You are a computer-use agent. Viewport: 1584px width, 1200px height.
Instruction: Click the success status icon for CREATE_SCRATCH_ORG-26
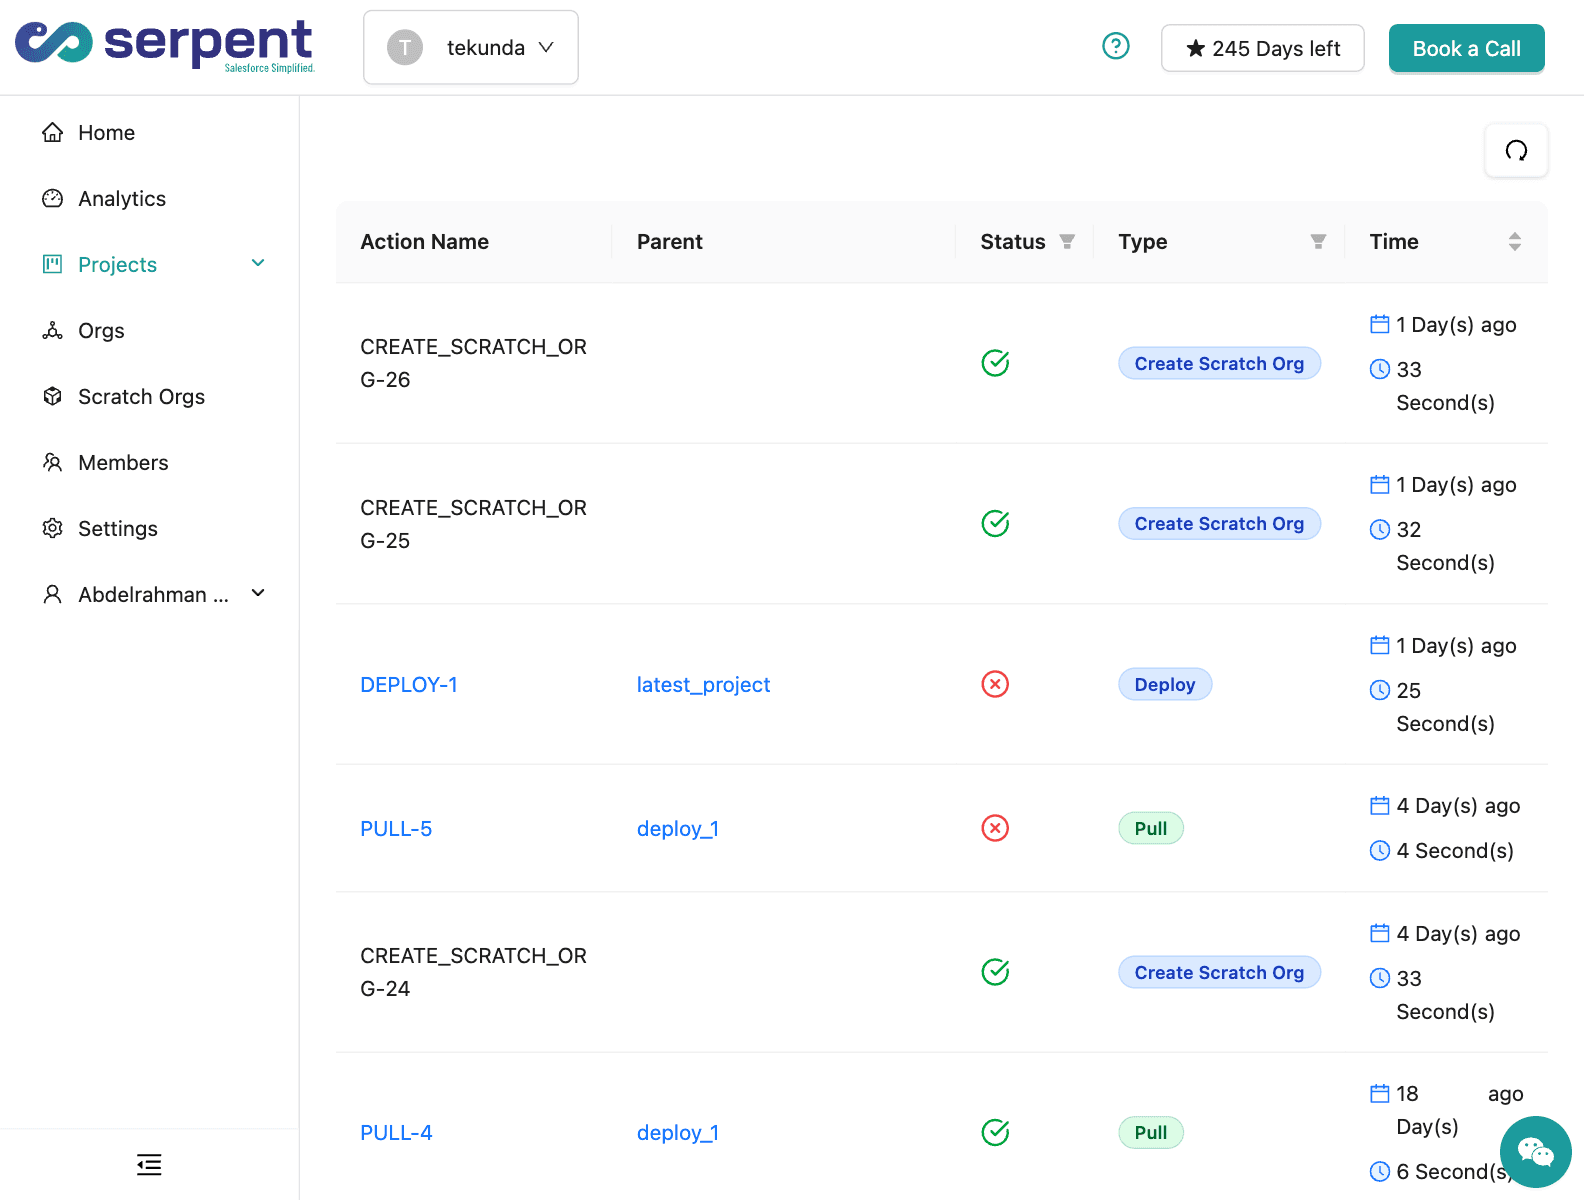pos(995,363)
